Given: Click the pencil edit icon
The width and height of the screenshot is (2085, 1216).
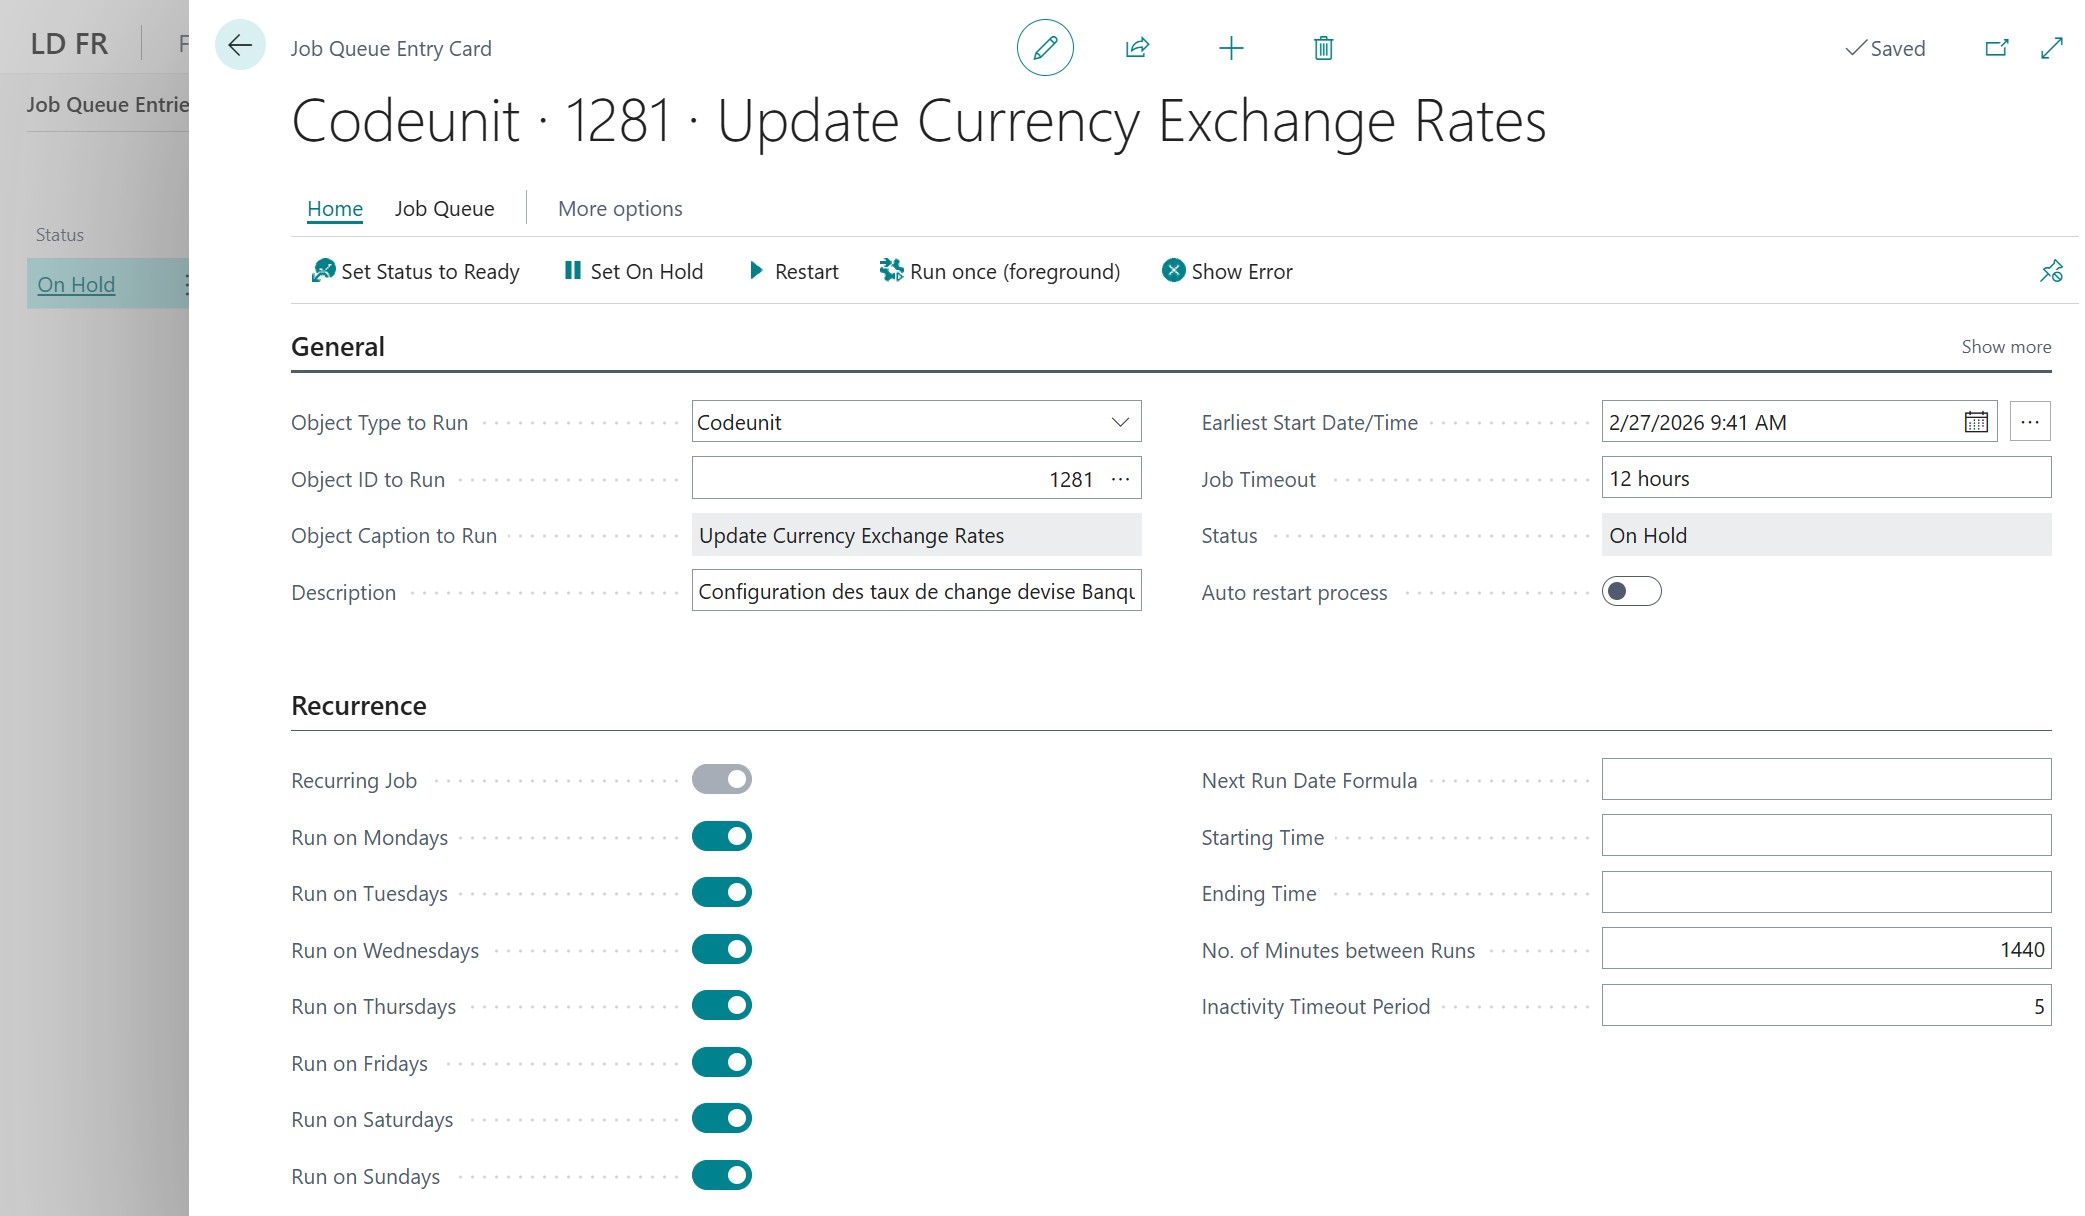Looking at the screenshot, I should 1045,48.
